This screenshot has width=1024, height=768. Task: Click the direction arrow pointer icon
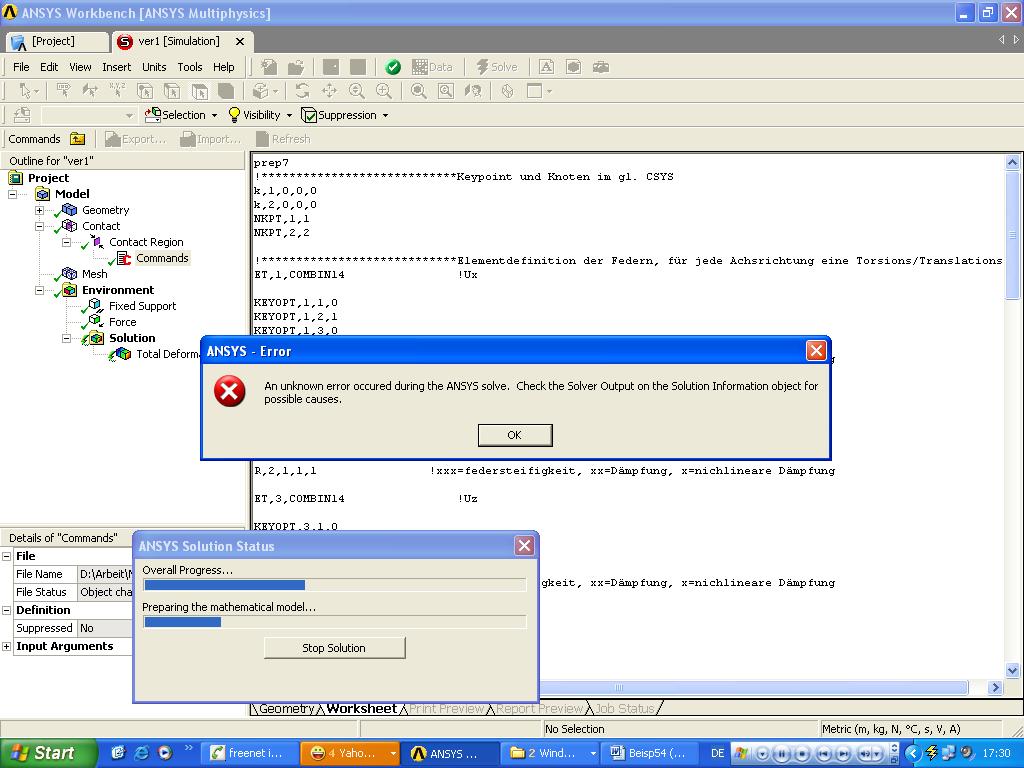90,91
